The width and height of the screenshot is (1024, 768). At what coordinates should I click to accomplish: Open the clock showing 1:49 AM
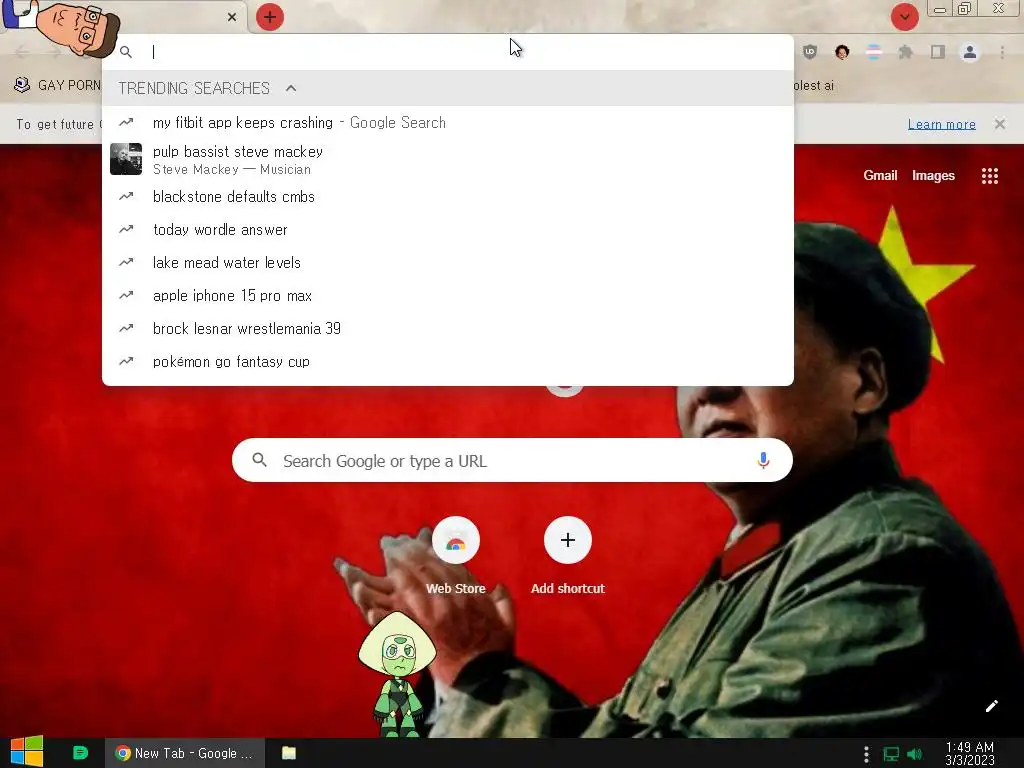(970, 754)
